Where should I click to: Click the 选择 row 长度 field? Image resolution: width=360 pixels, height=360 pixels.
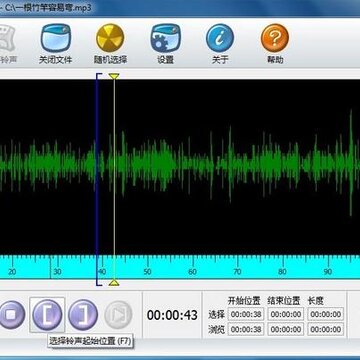326,314
